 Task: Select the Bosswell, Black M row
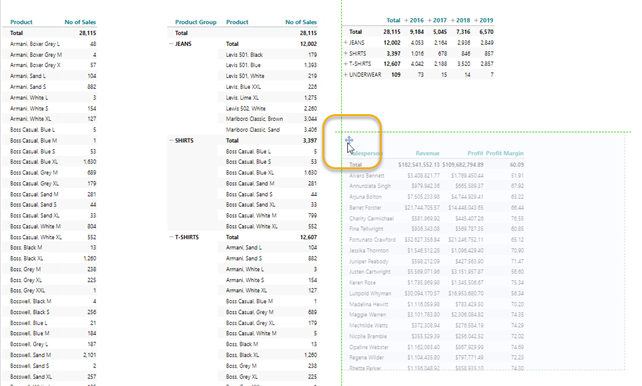click(x=50, y=301)
